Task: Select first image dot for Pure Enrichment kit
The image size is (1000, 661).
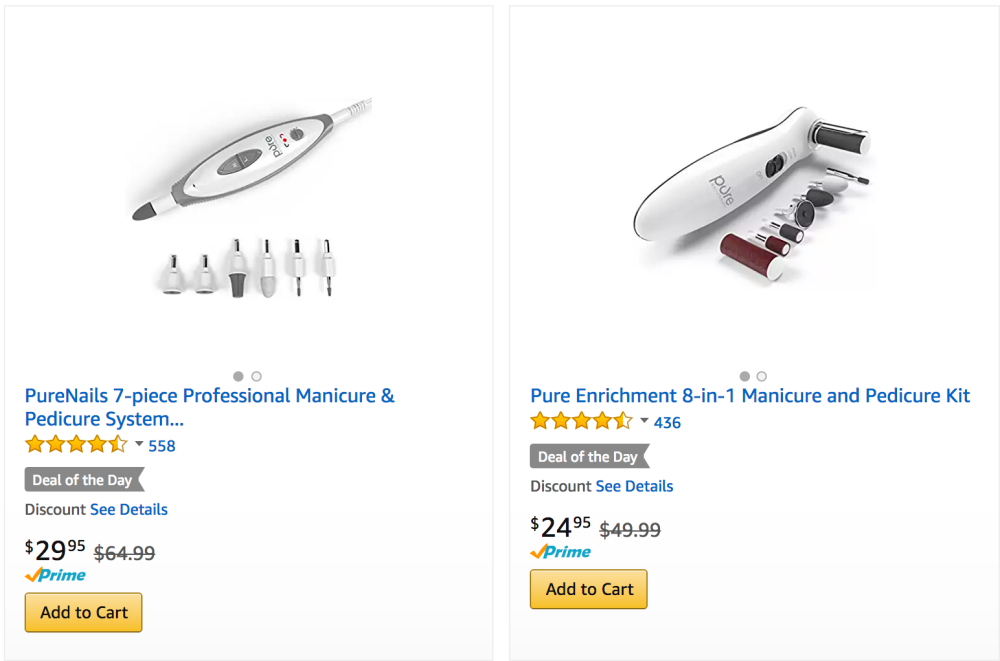Action: coord(744,376)
